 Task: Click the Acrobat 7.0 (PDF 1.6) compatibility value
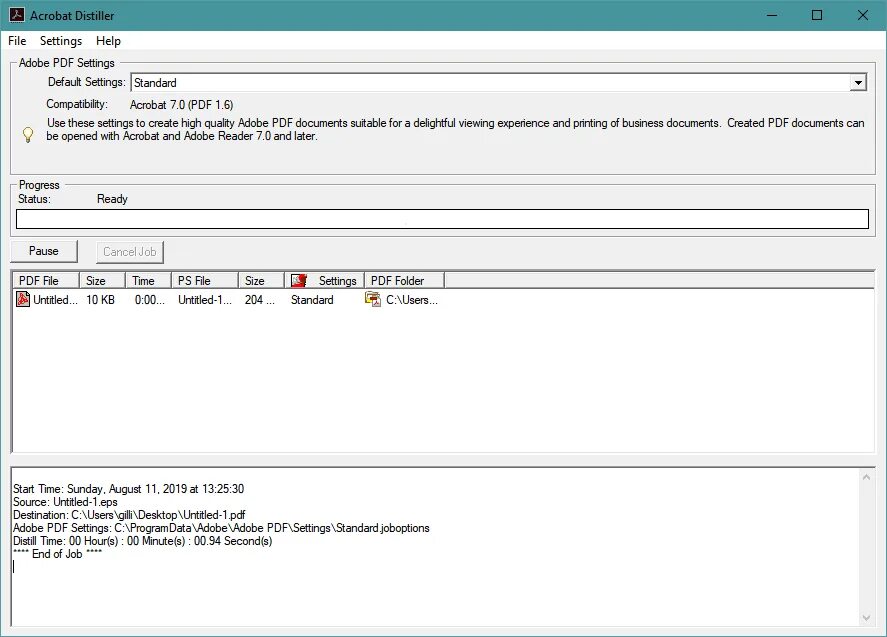[x=182, y=105]
